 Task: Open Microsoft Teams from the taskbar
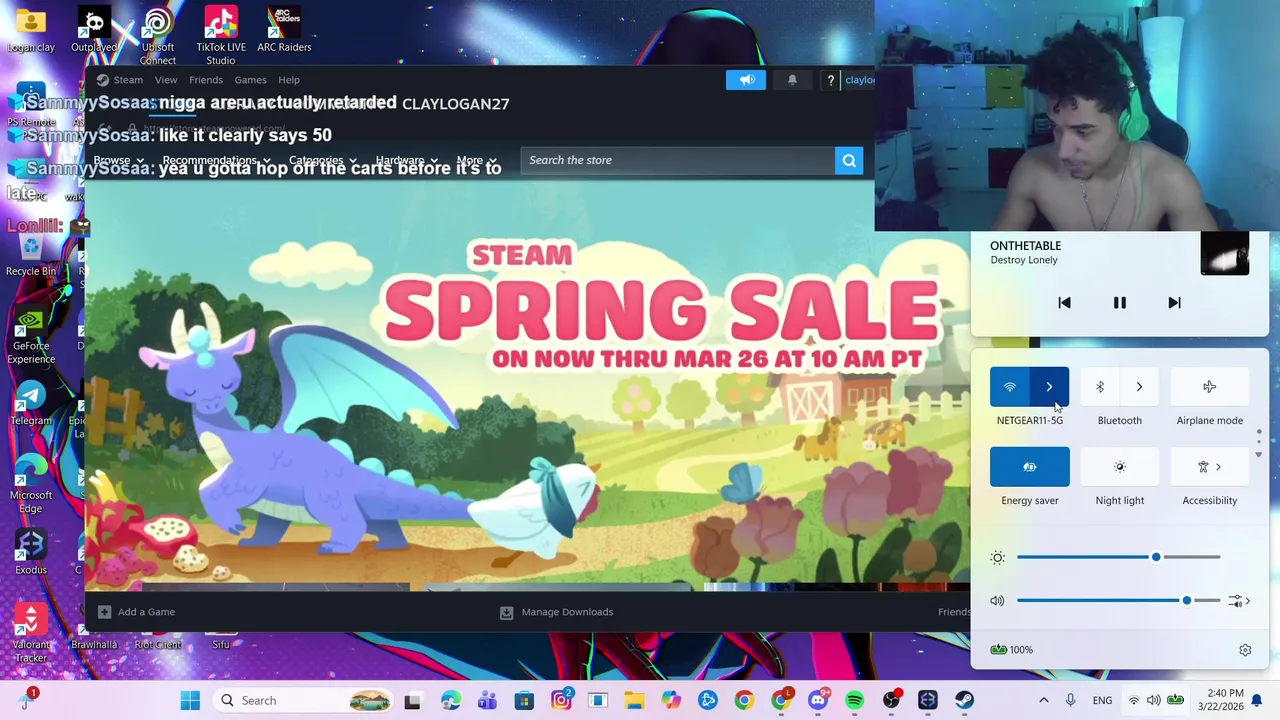487,700
